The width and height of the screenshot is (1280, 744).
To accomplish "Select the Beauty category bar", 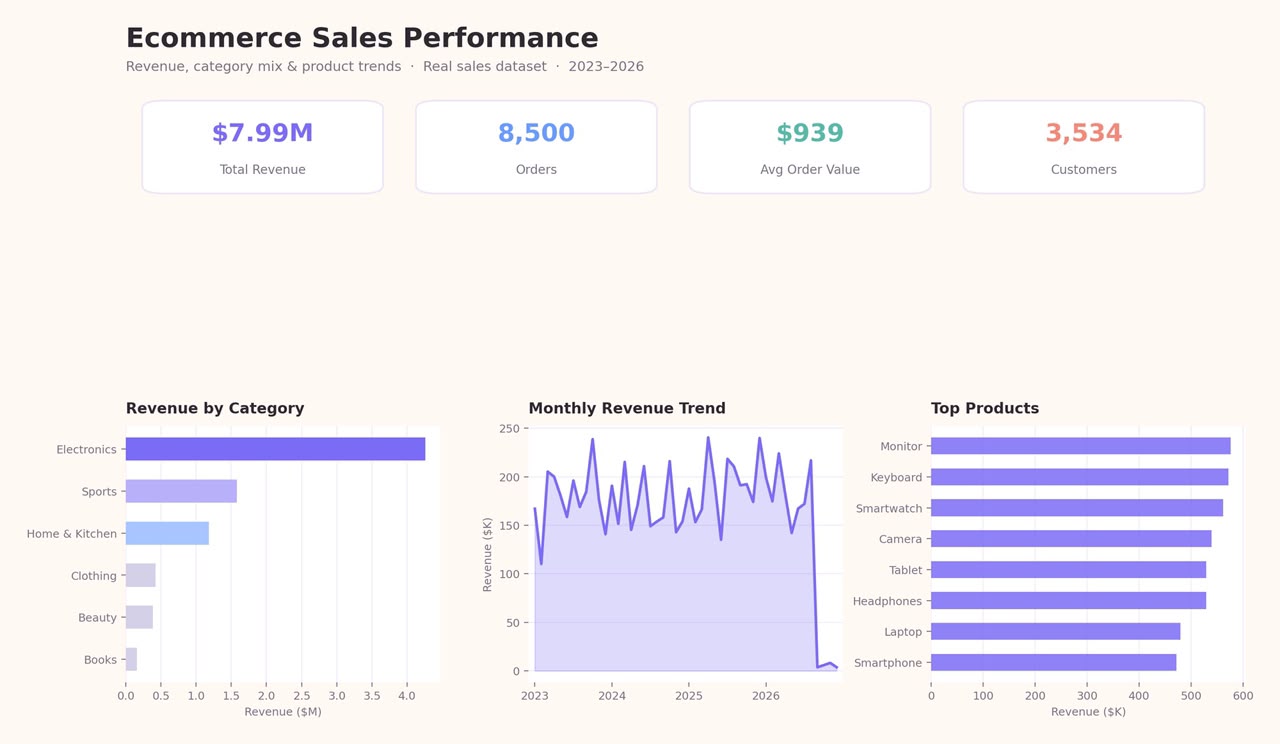I will click(139, 617).
